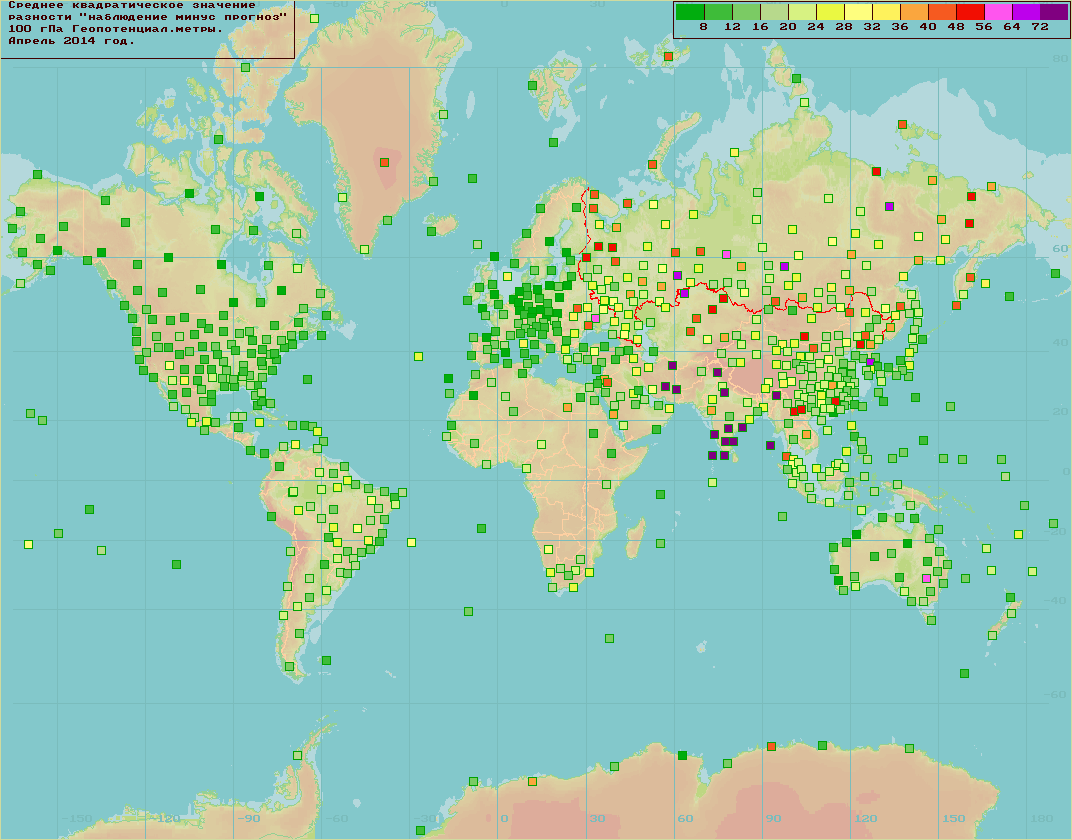Click the green legend swatch between 8 and 12
1072x840 pixels.
pos(718,12)
